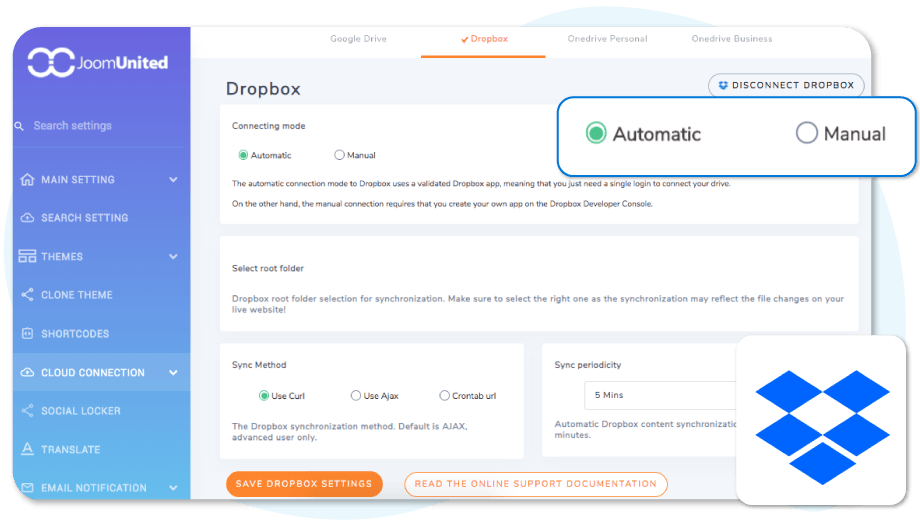Image resolution: width=920 pixels, height=523 pixels.
Task: Select the Automatic connecting mode radio
Action: (243, 155)
